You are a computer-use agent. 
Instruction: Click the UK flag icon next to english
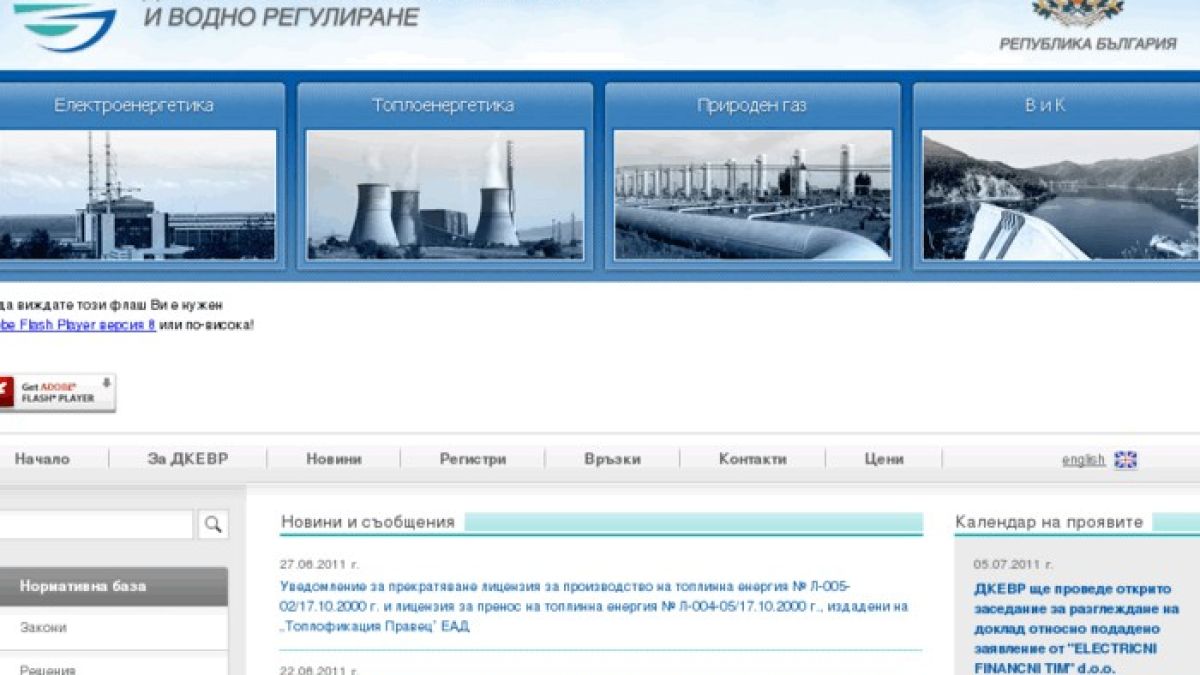(1126, 460)
